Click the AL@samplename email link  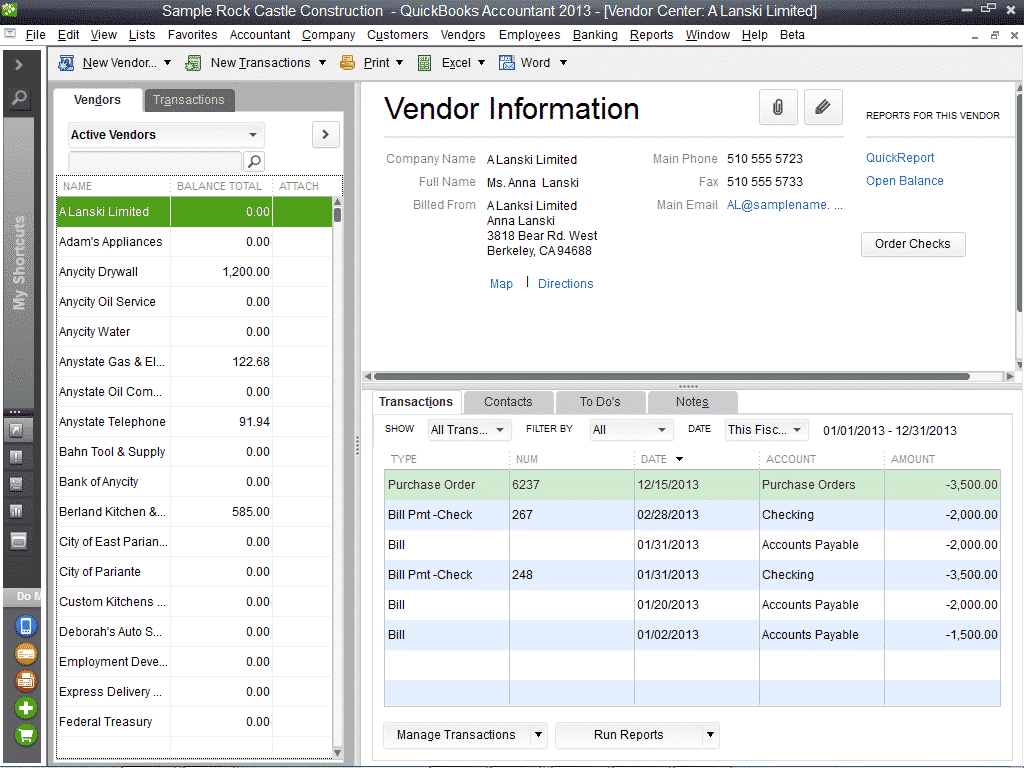point(784,204)
